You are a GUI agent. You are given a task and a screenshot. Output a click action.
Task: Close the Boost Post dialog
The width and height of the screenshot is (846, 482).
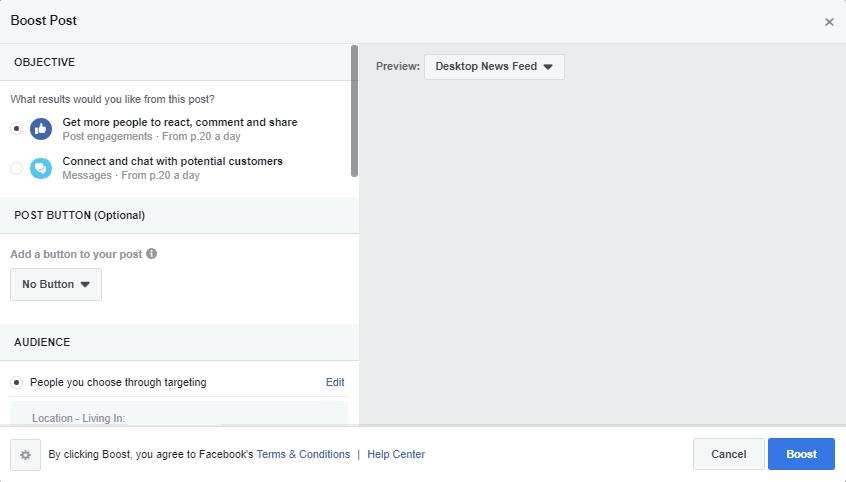[829, 22]
